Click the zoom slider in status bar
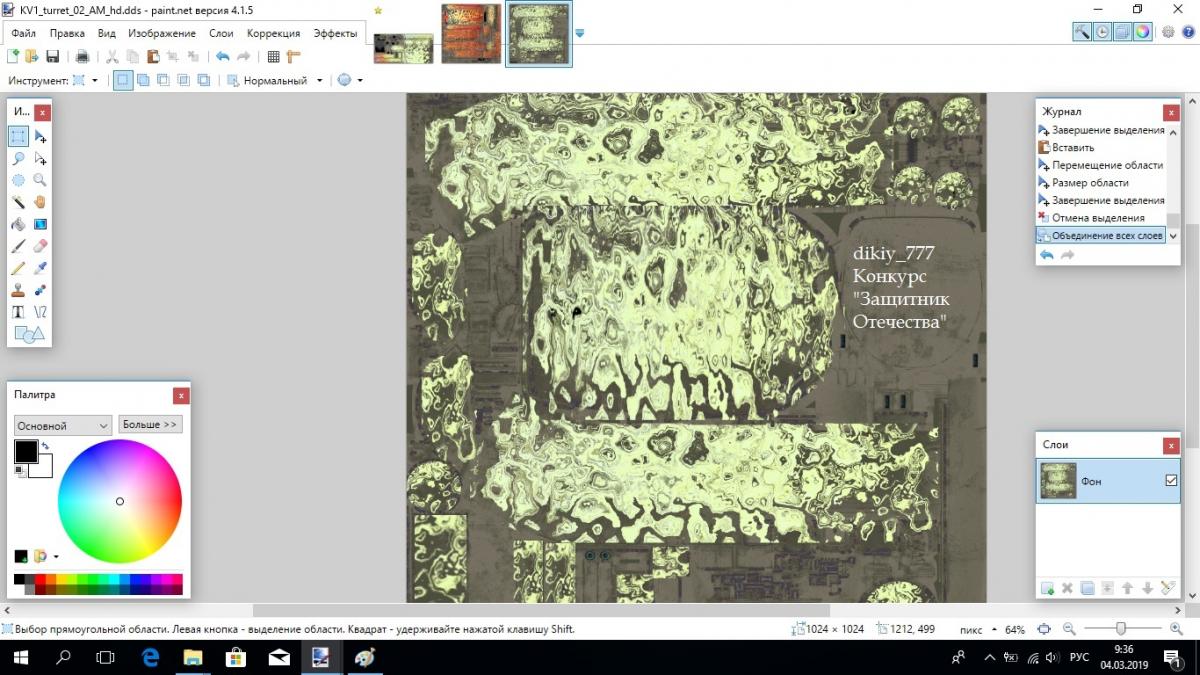This screenshot has height=675, width=1200. (1121, 629)
